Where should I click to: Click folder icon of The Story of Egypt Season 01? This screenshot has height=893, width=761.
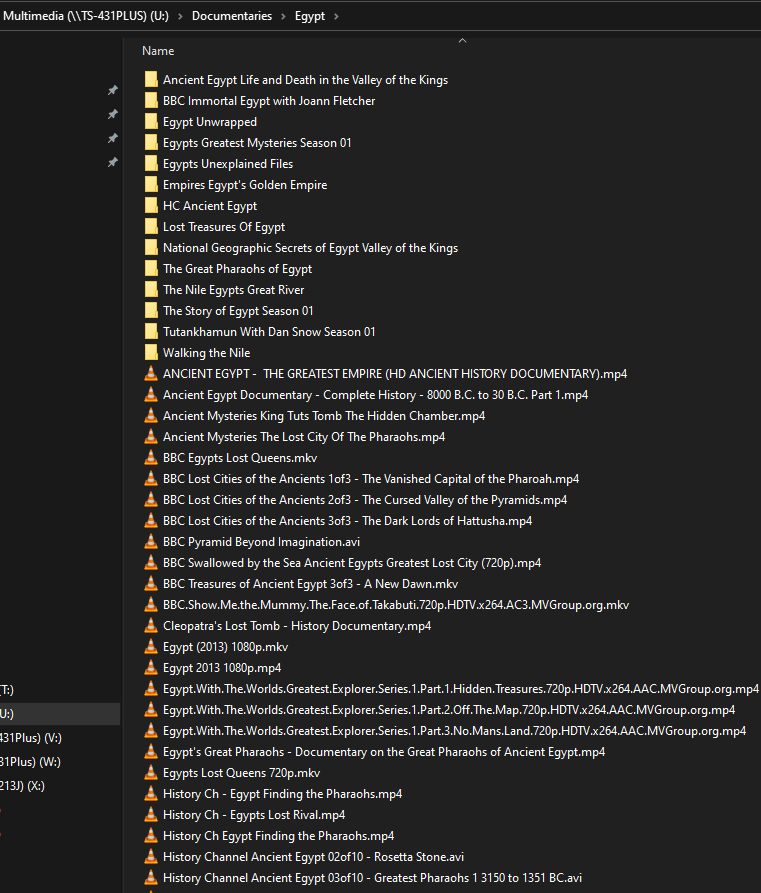pyautogui.click(x=151, y=310)
